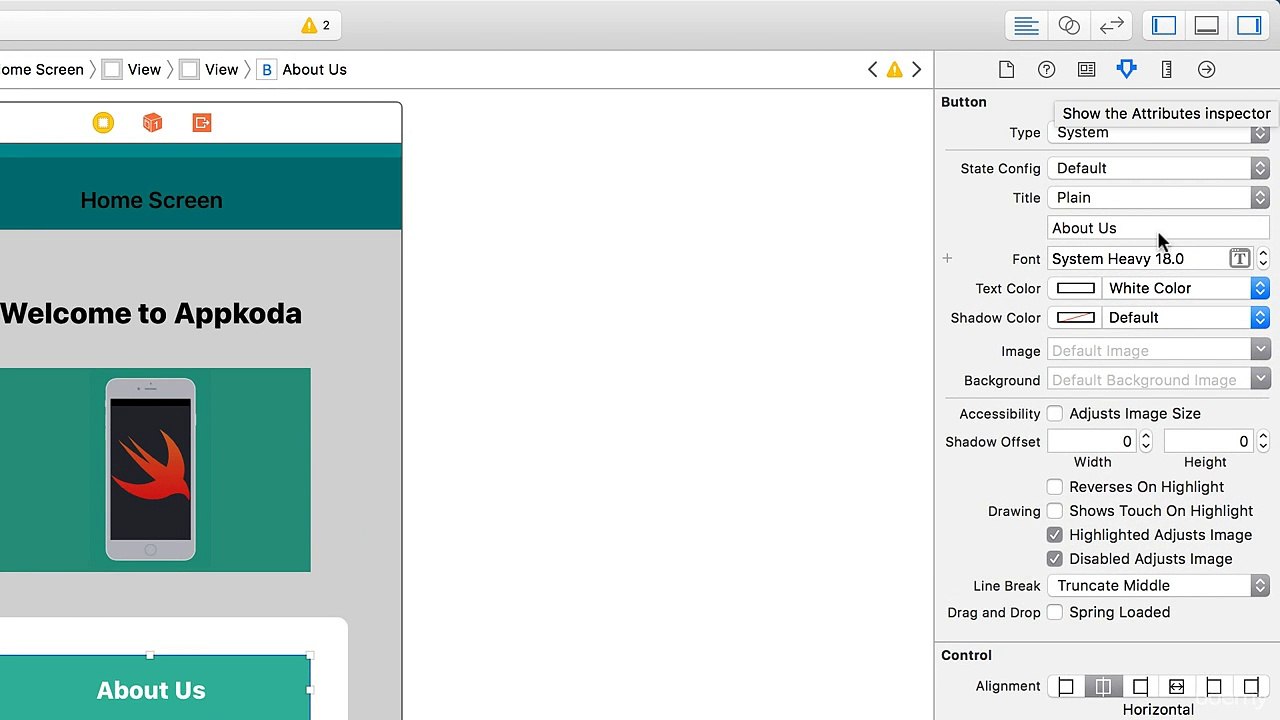Set horizontal alignment to fill

1176,686
